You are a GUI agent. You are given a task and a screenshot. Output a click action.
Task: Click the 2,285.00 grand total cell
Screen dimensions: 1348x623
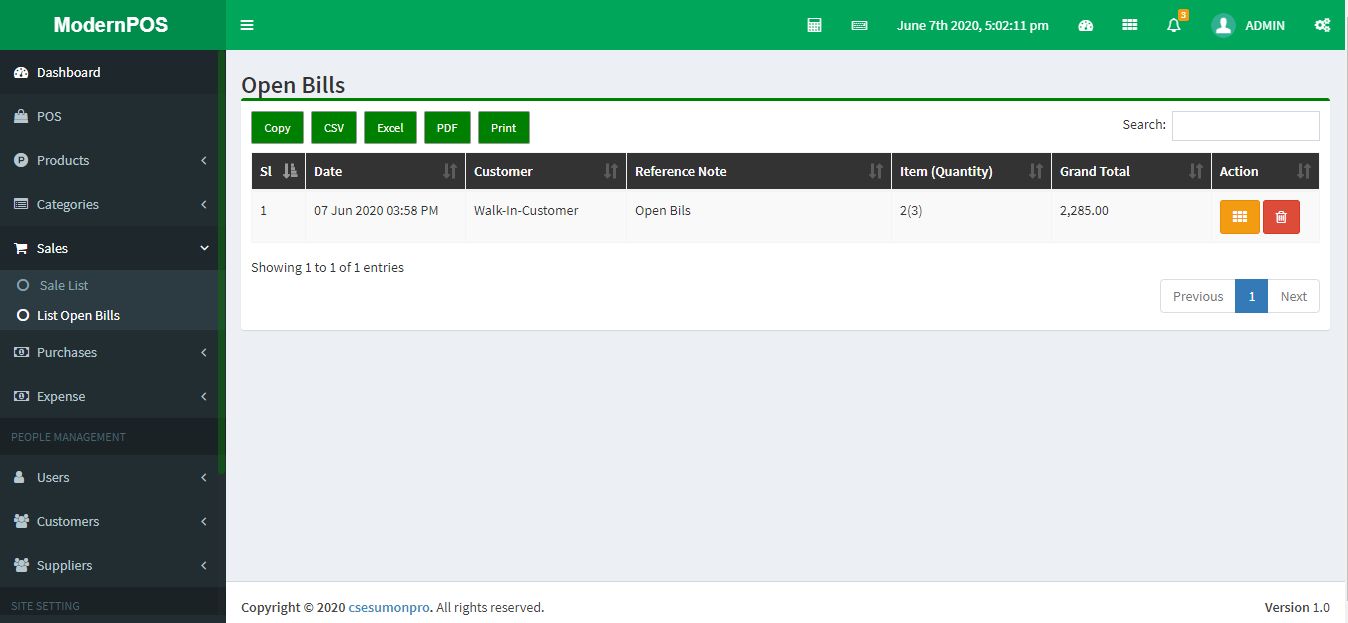tap(1131, 216)
